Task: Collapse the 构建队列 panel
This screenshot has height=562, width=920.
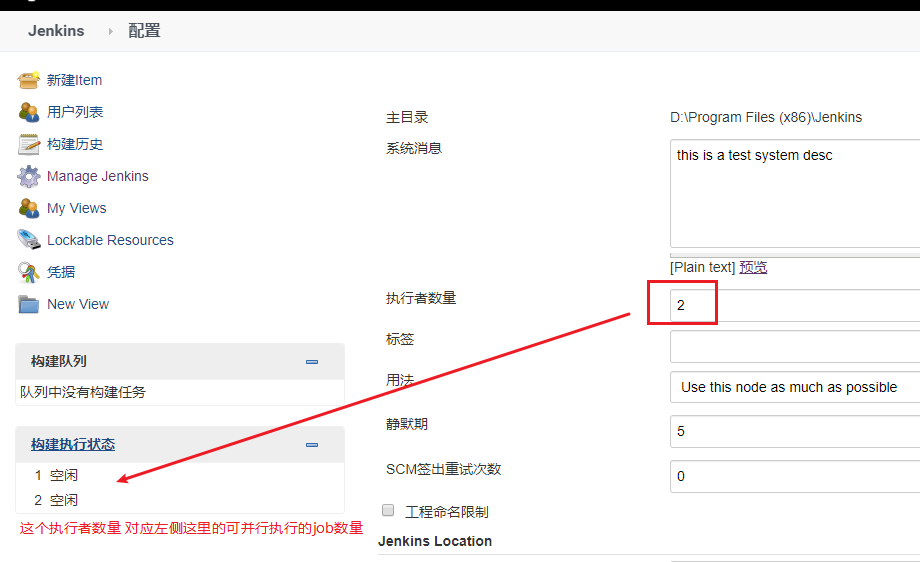Action: coord(312,362)
